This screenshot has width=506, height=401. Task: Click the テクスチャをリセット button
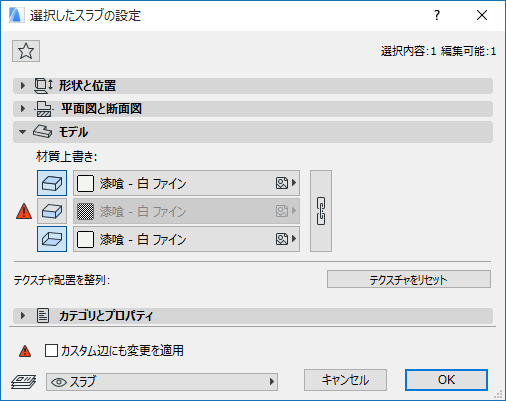tap(409, 279)
